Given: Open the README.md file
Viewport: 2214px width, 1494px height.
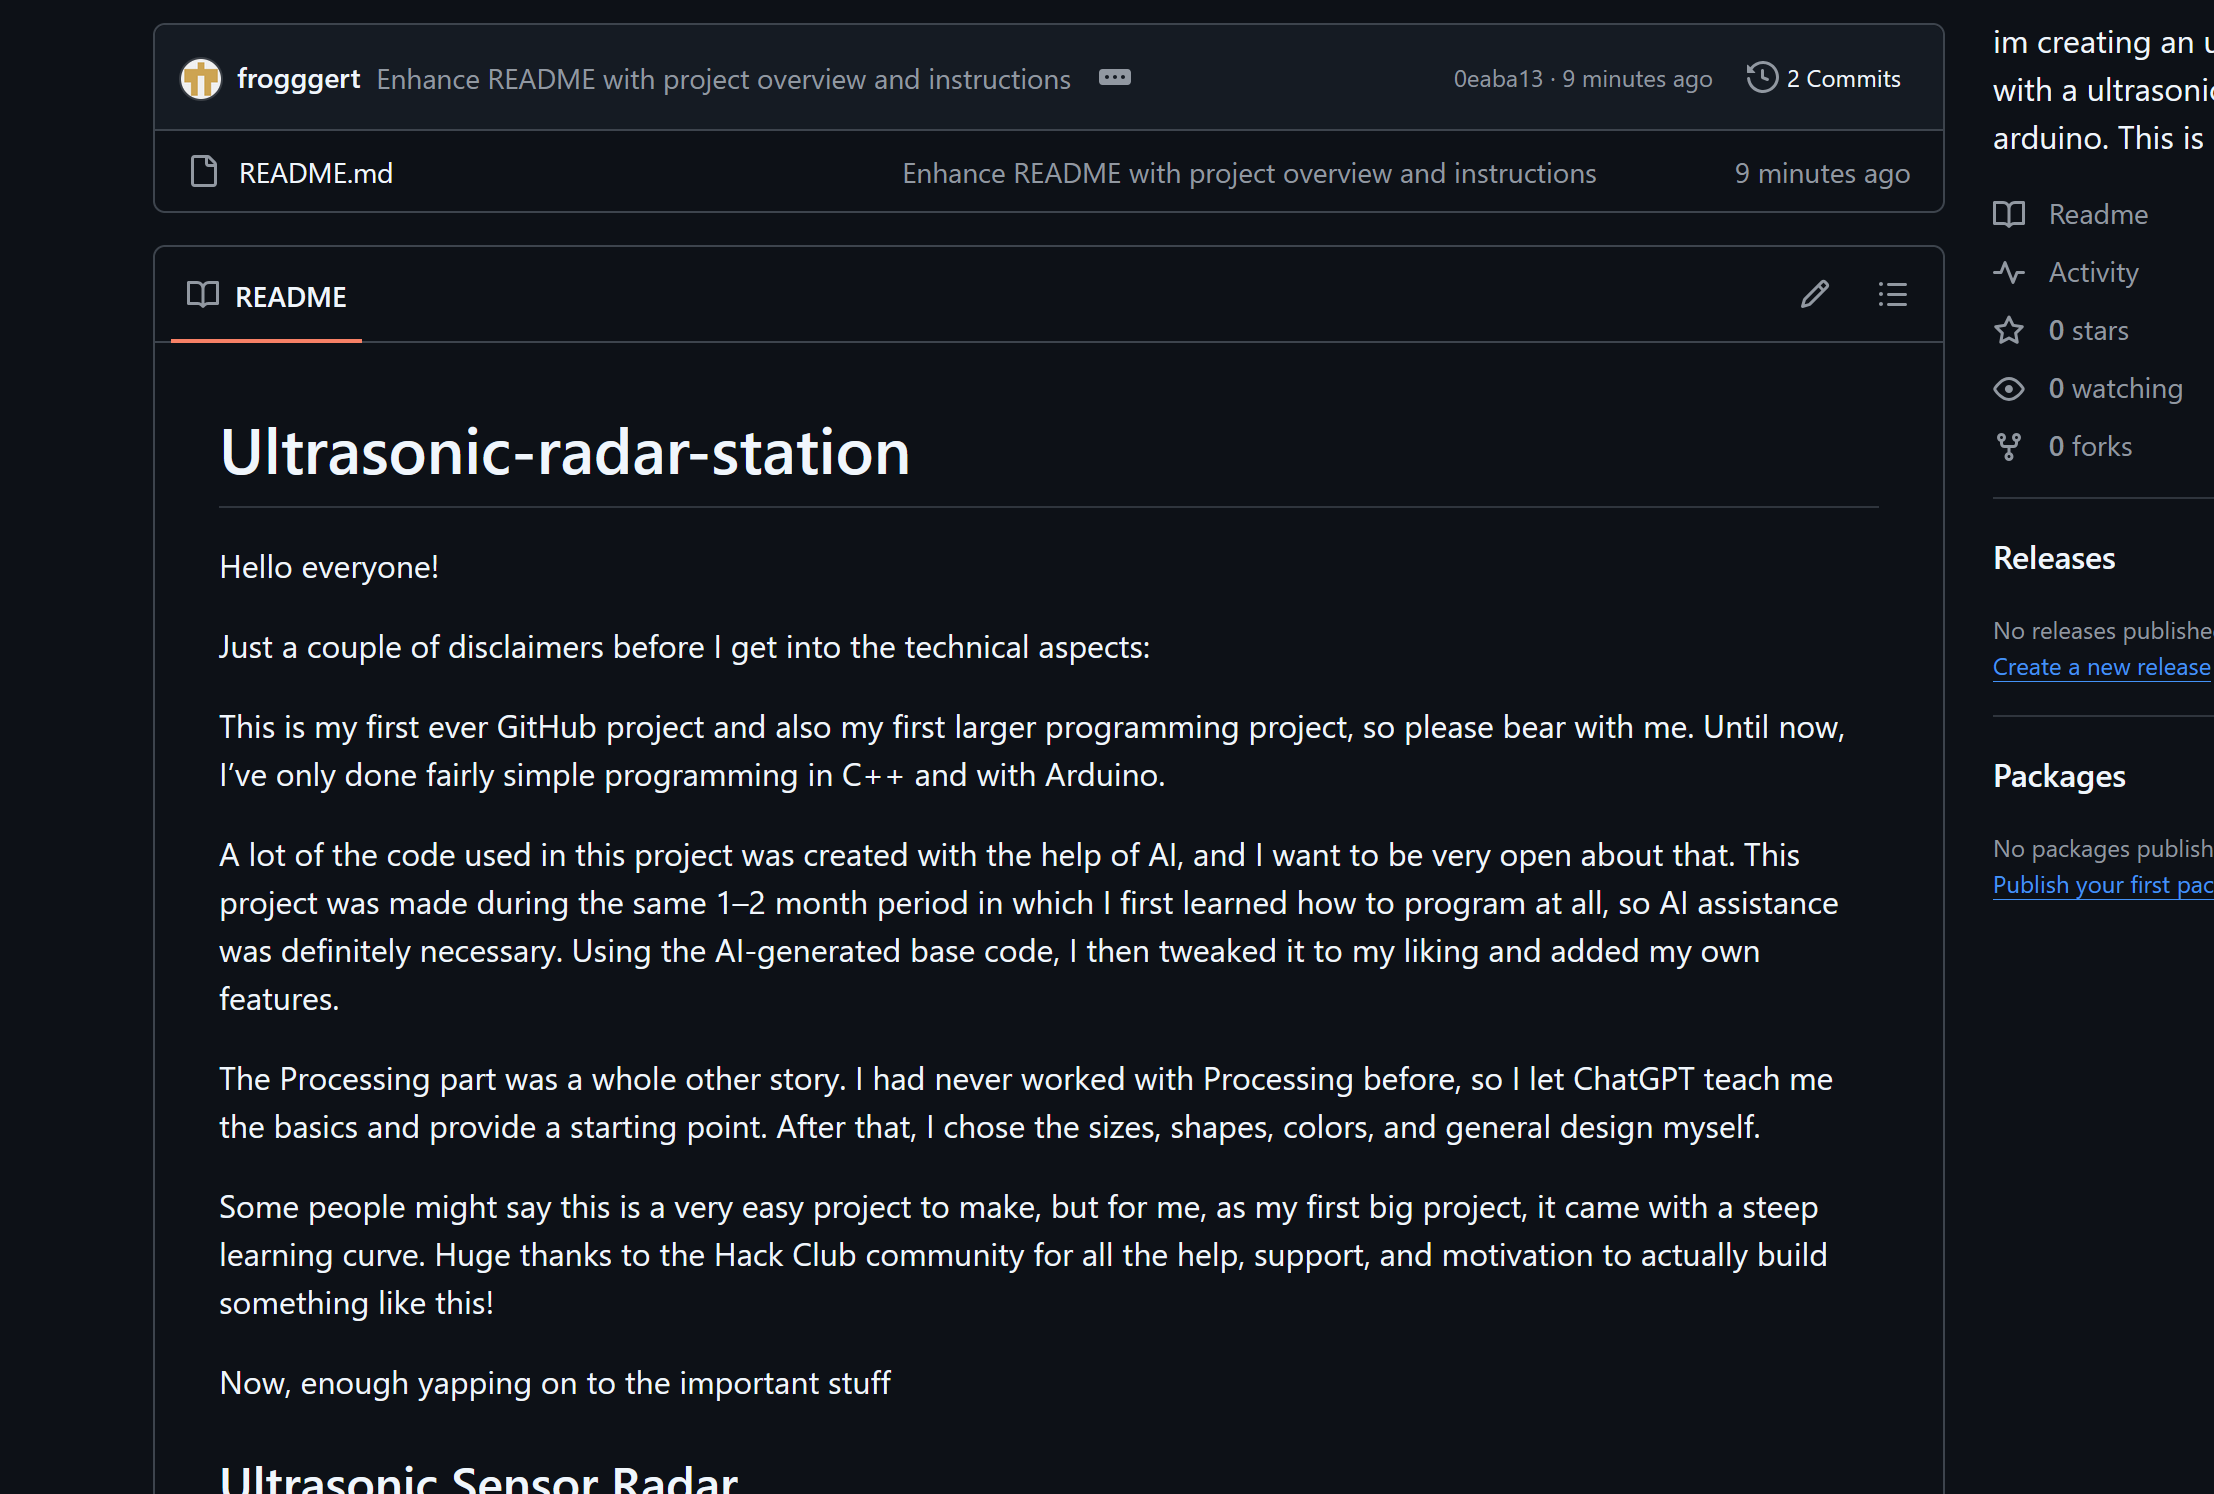Looking at the screenshot, I should pos(316,173).
